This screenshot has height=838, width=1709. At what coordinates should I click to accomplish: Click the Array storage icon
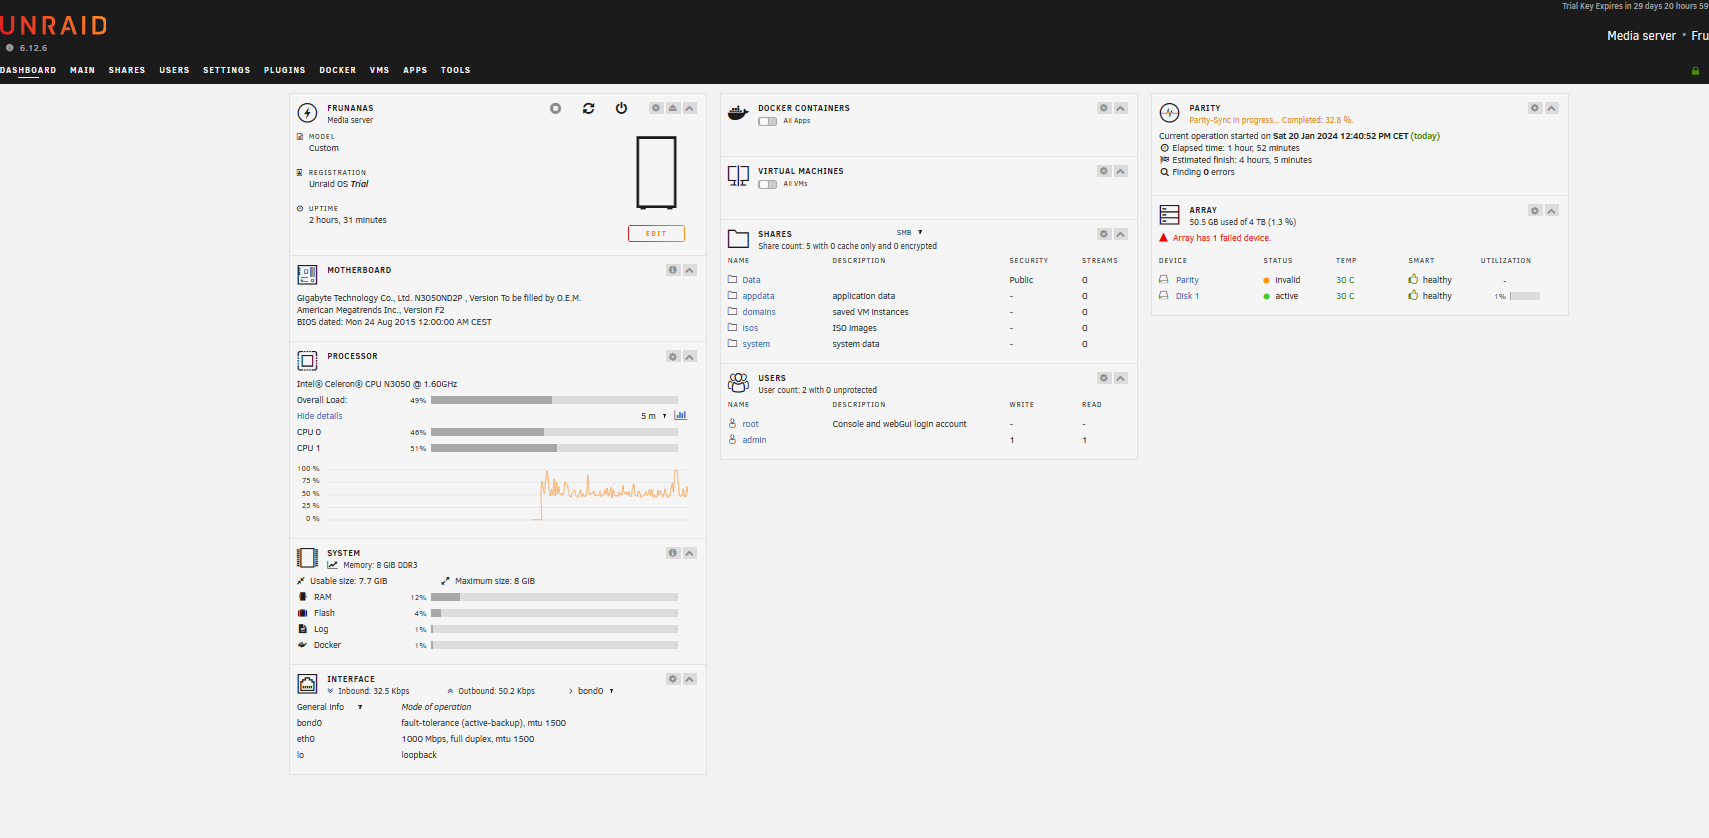point(1169,215)
